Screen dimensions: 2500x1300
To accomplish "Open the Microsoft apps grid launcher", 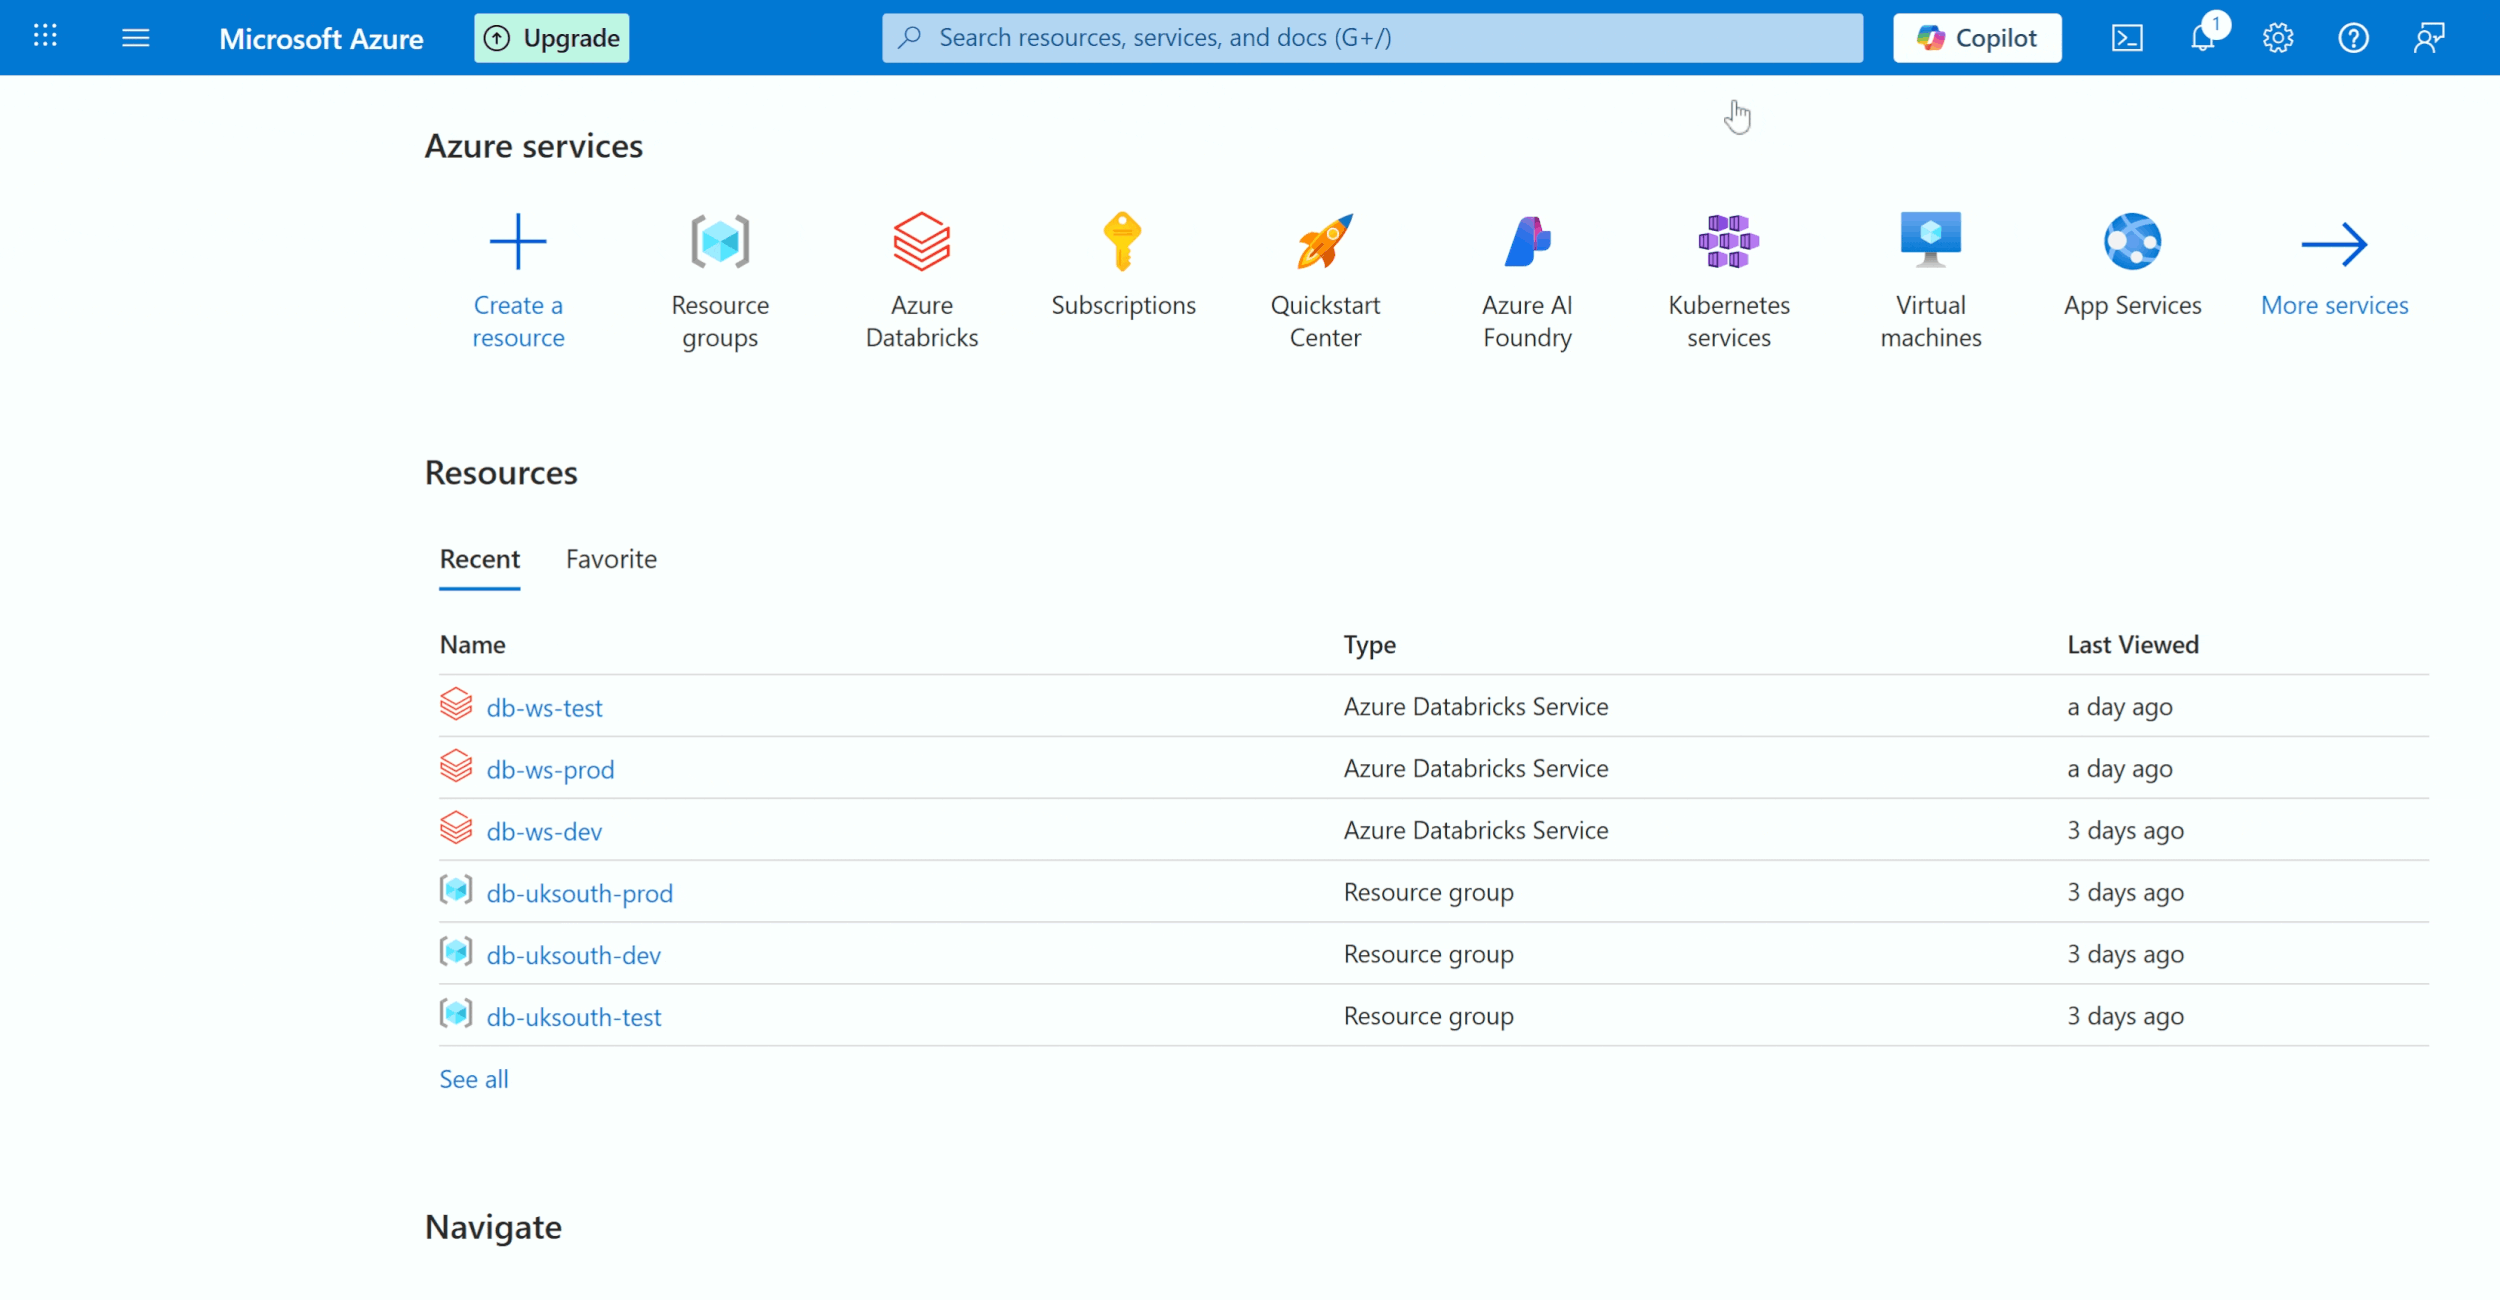I will coord(45,37).
